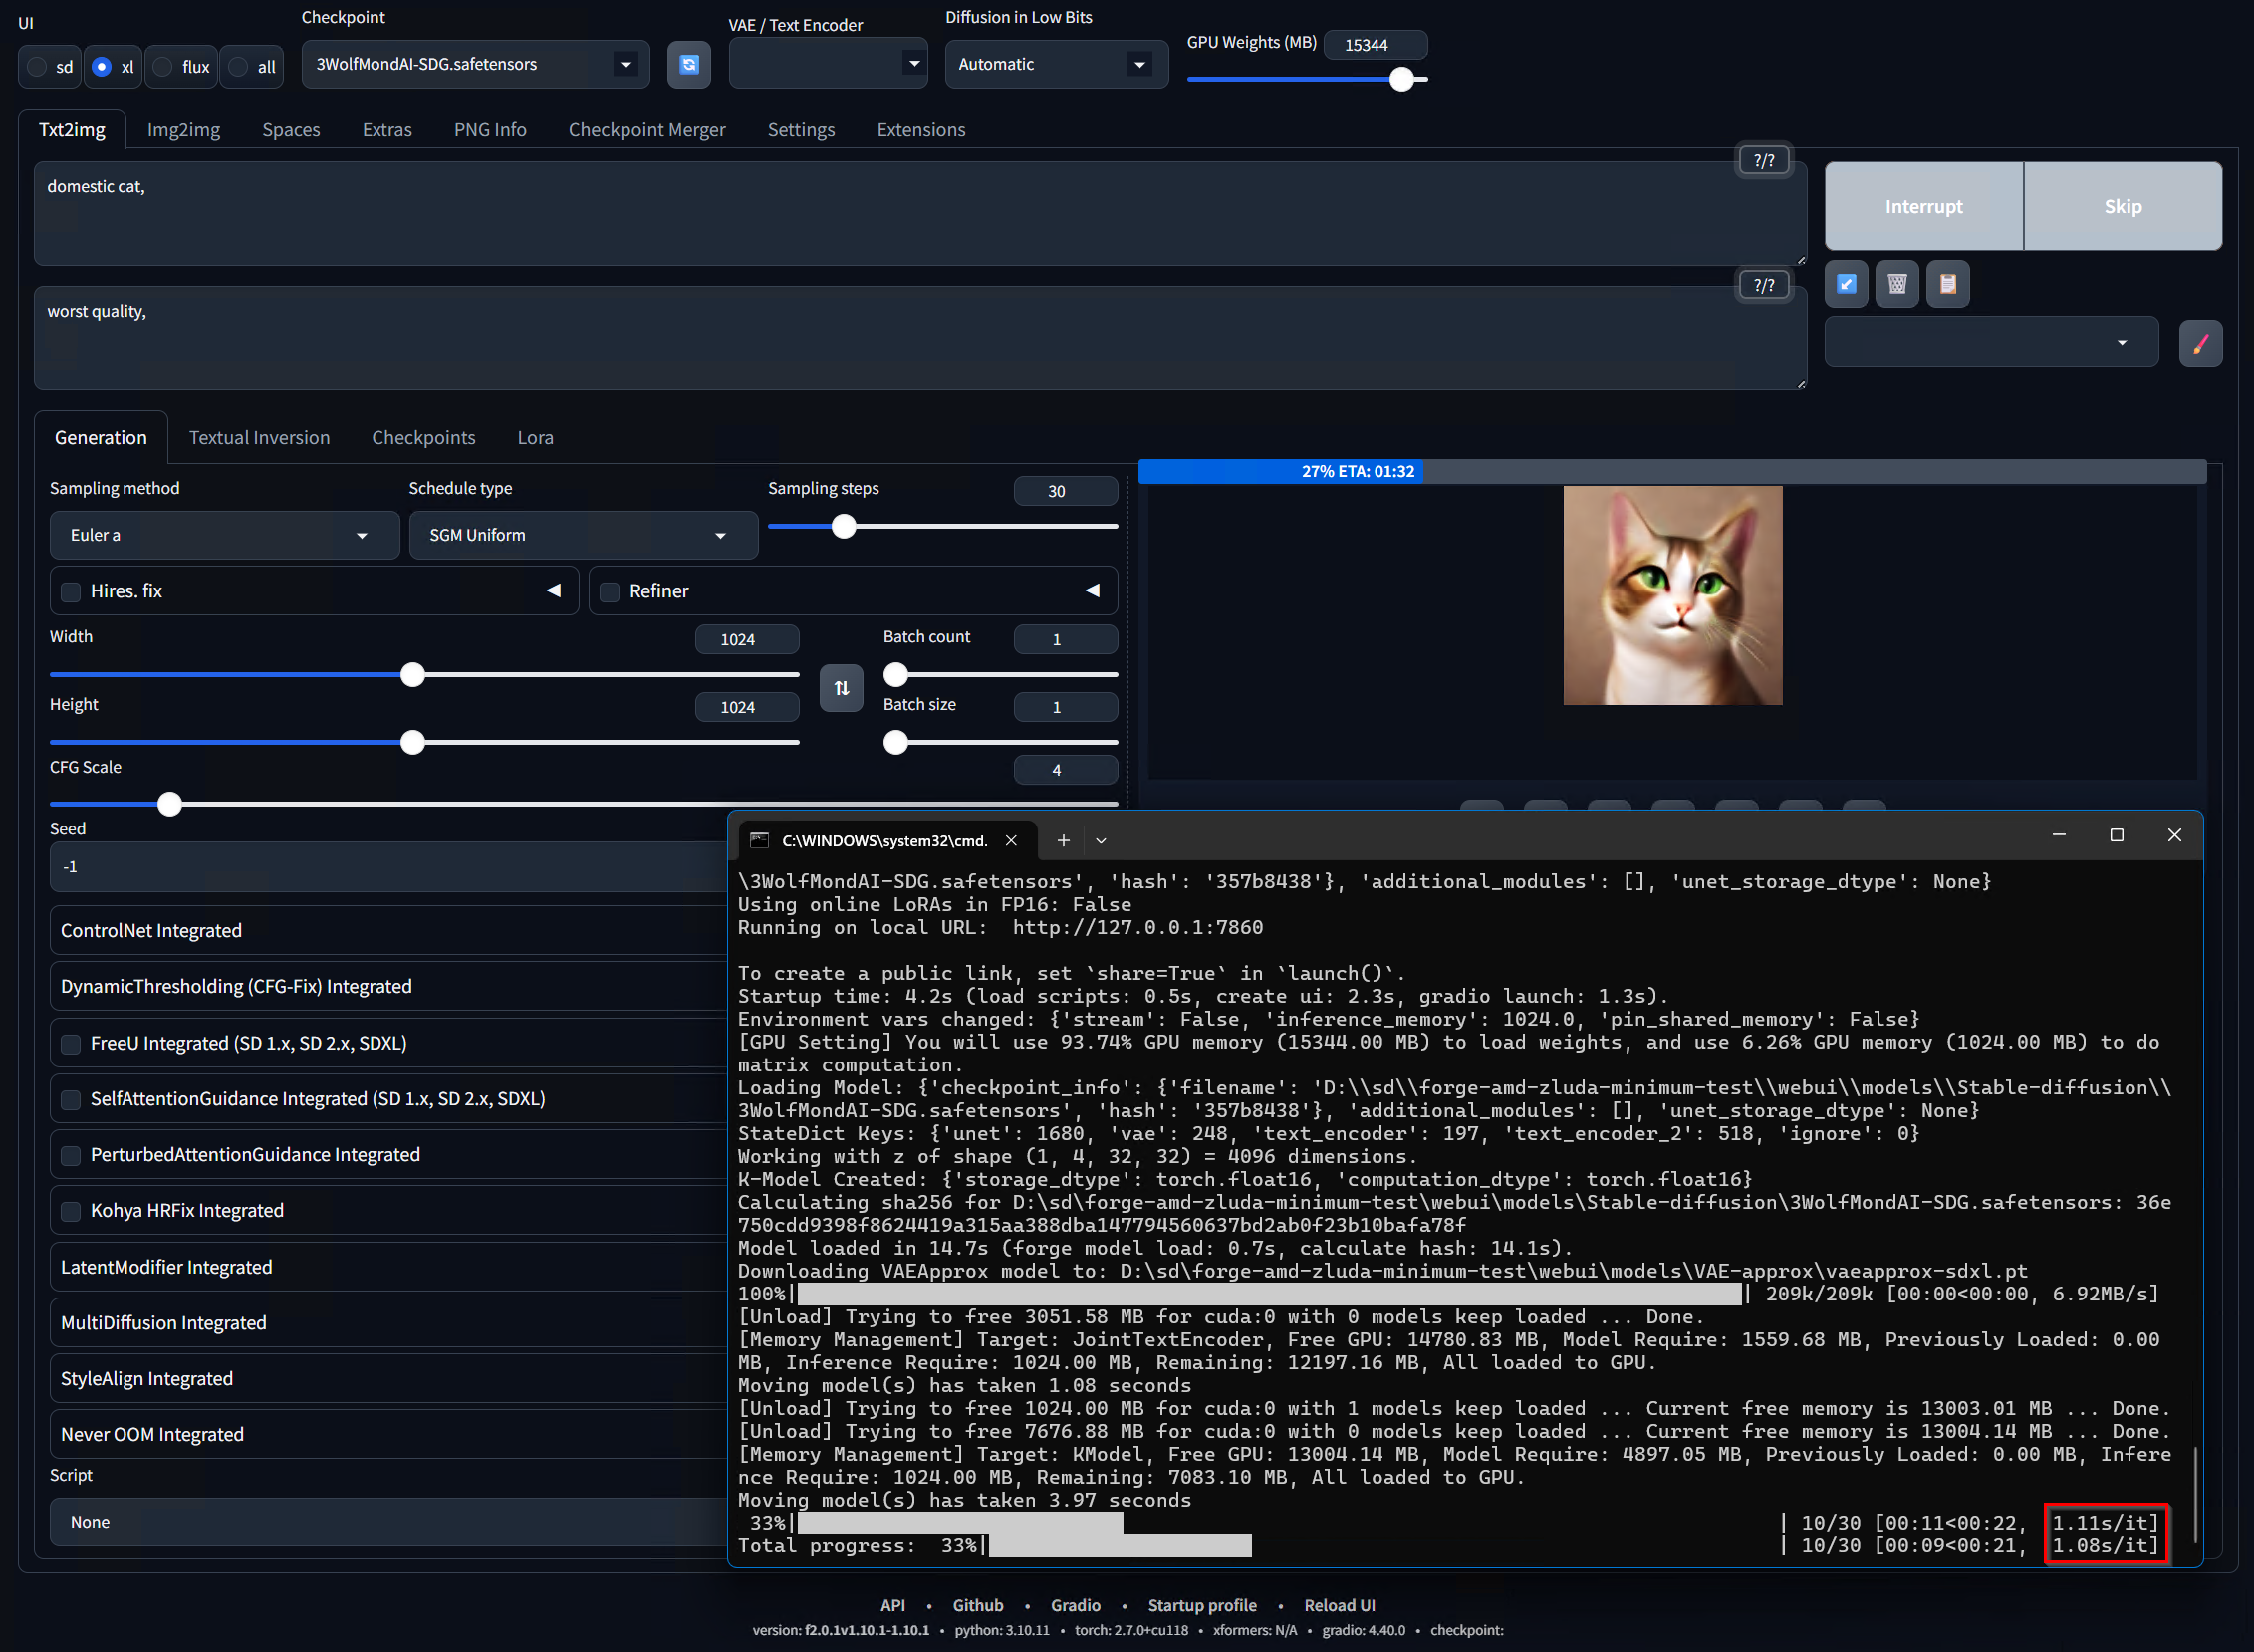Open the API footer link
2254x1652 pixels.
click(x=892, y=1605)
